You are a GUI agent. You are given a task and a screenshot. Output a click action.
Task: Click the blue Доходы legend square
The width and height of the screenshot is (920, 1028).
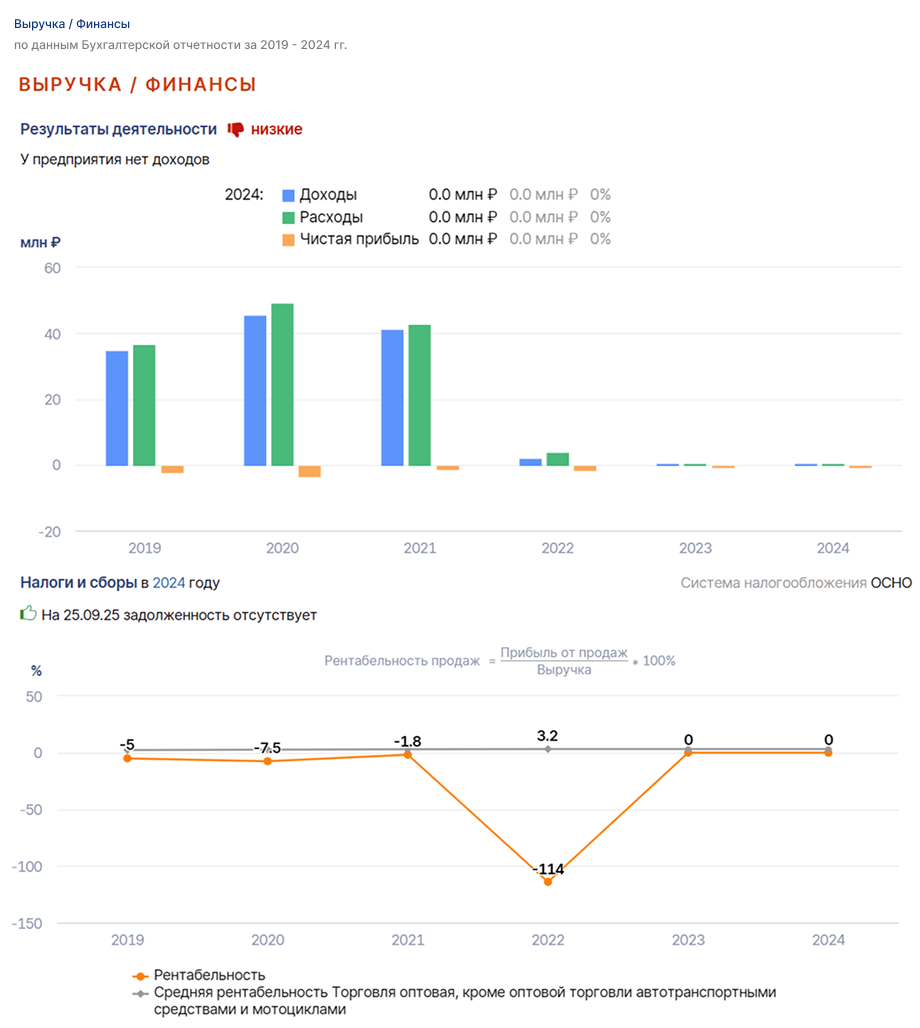click(288, 195)
